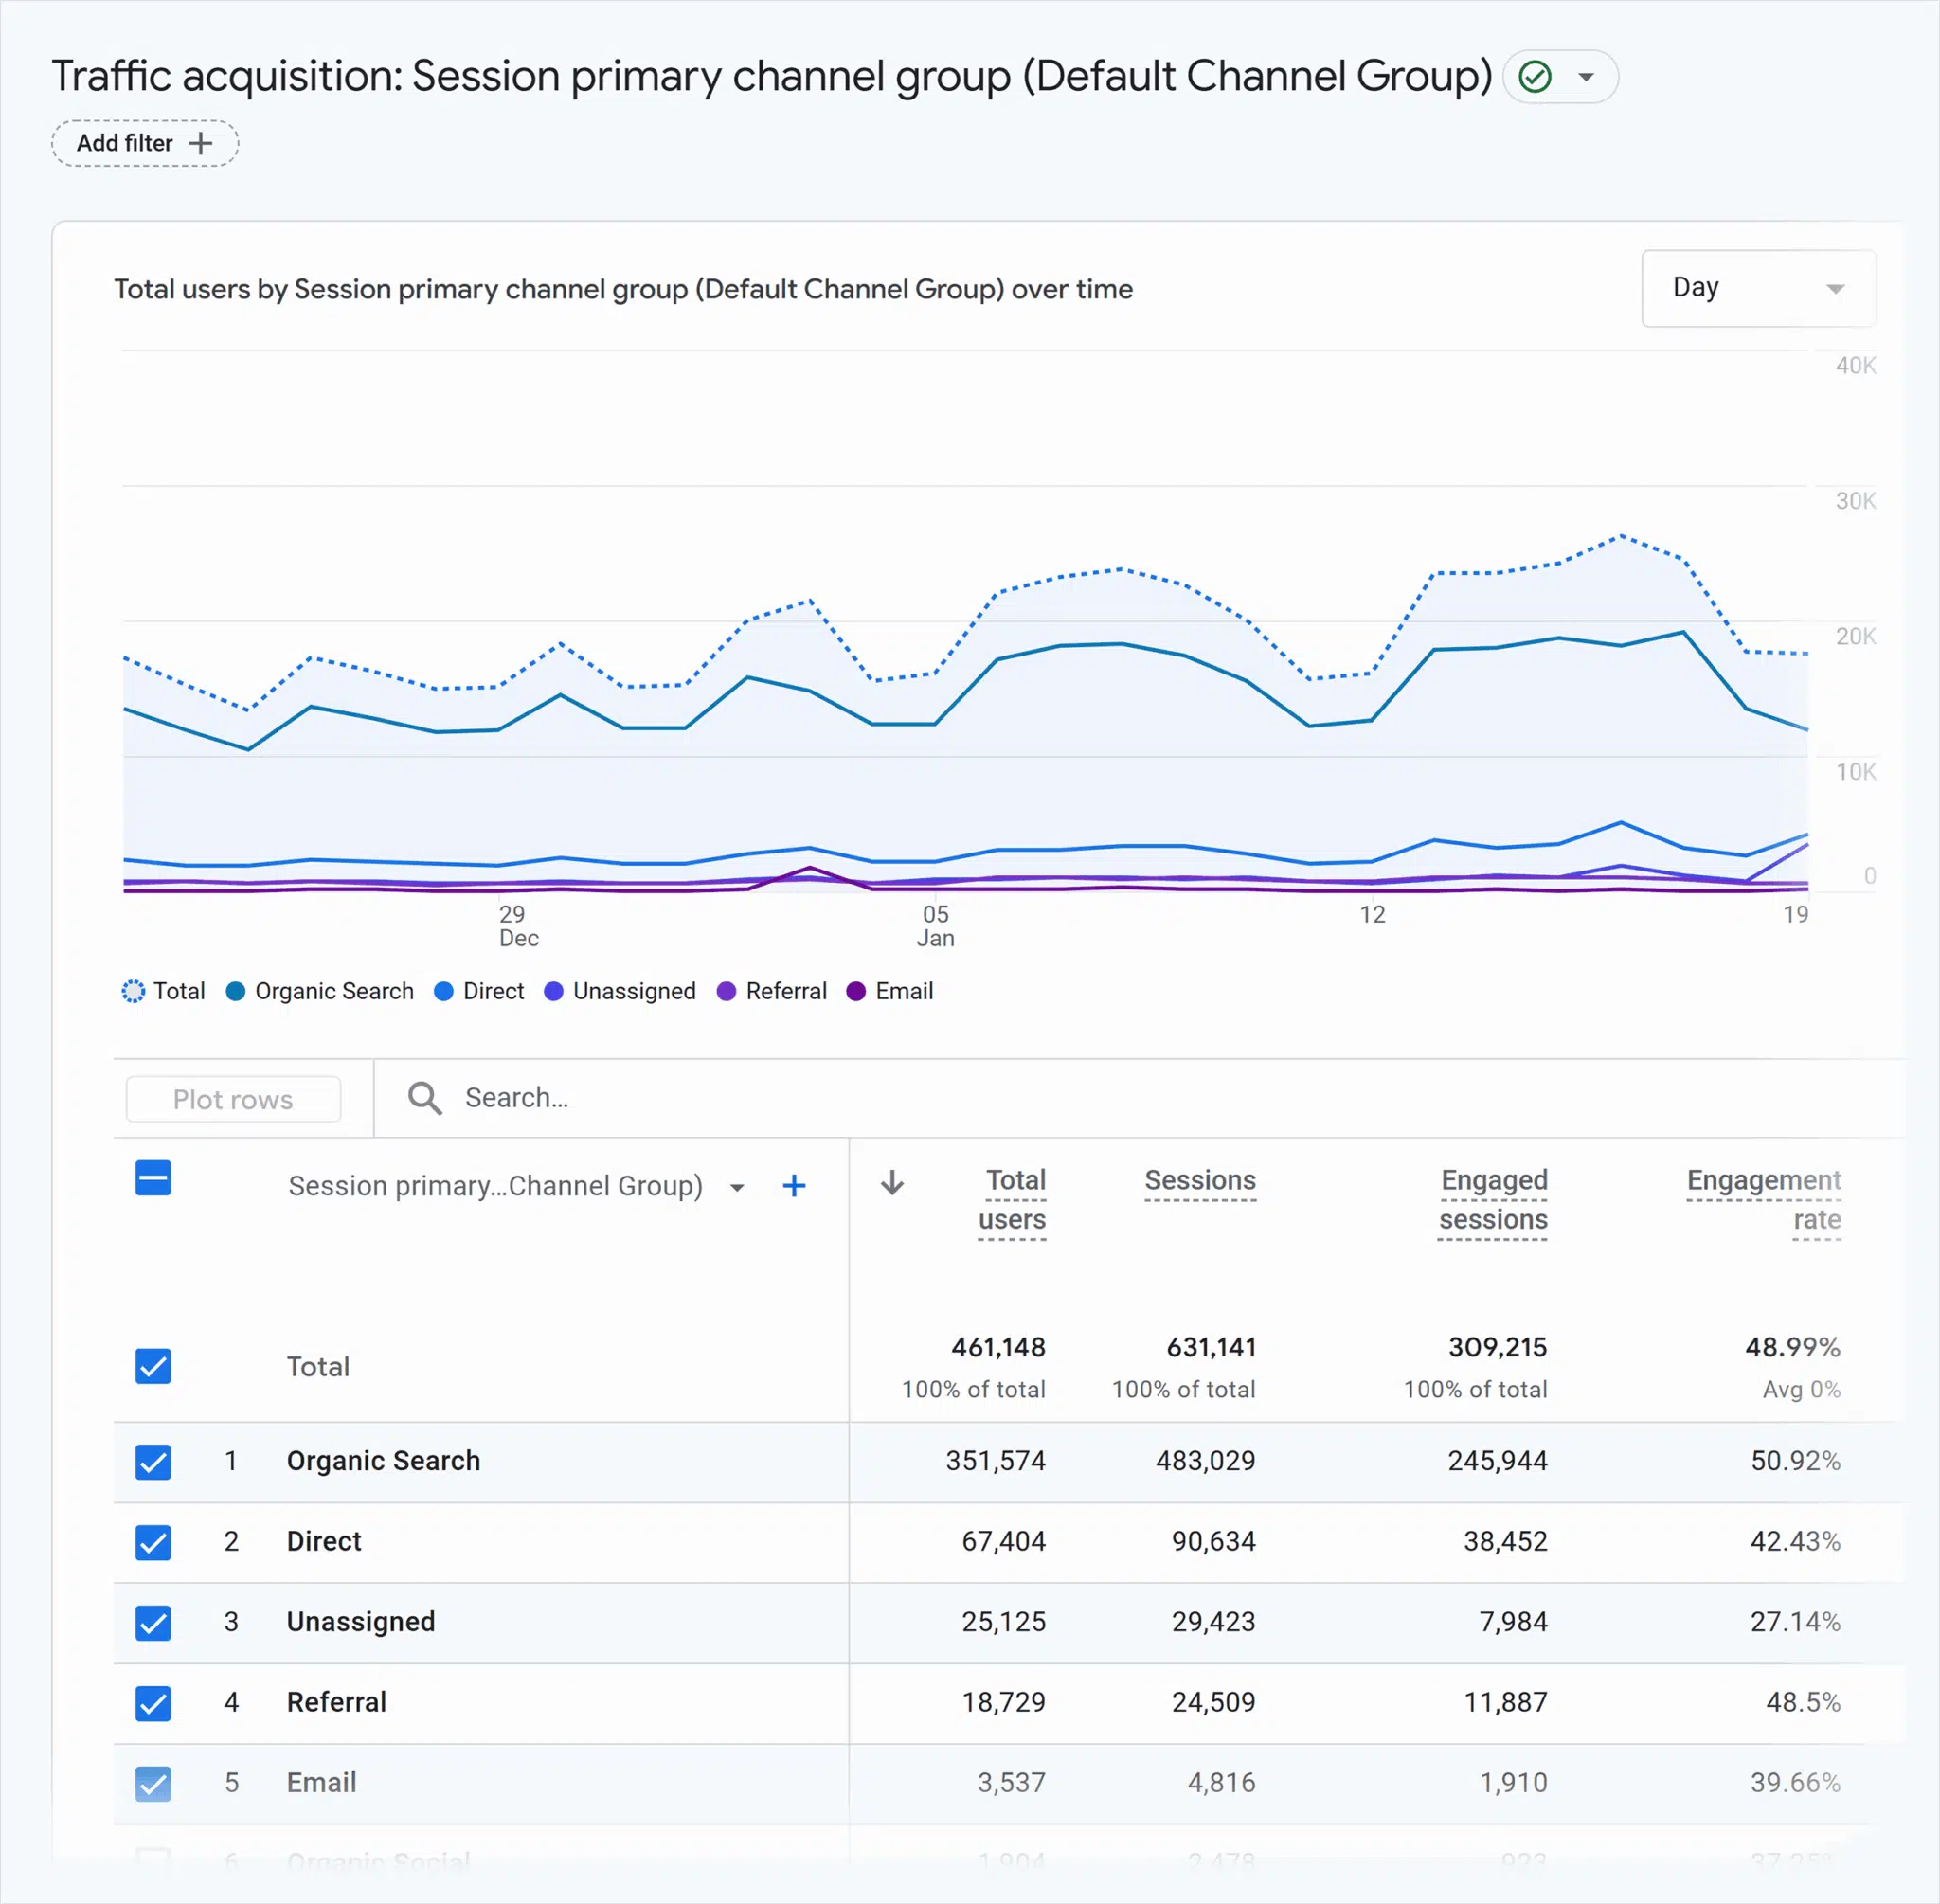Image resolution: width=1940 pixels, height=1904 pixels.
Task: Click the plus icon in Add filter
Action: click(x=201, y=143)
